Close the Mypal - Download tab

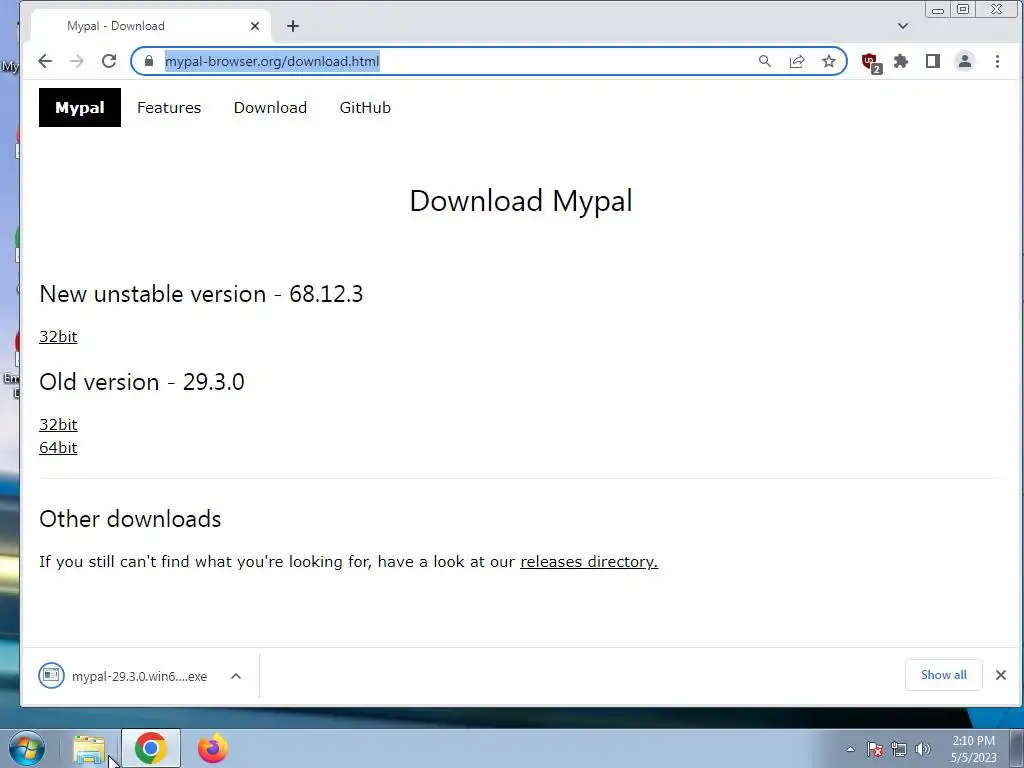tap(255, 26)
